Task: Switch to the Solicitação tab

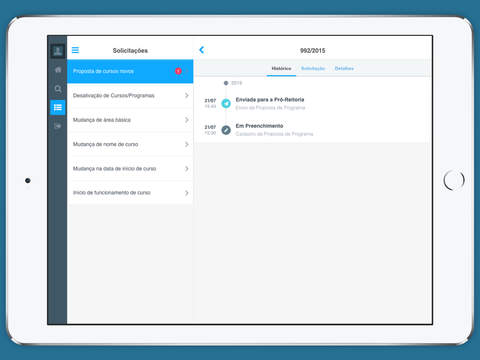Action: [313, 68]
